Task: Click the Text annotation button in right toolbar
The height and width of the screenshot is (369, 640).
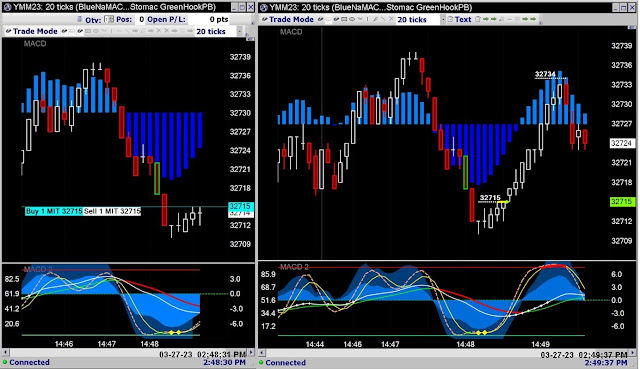Action: click(x=463, y=19)
